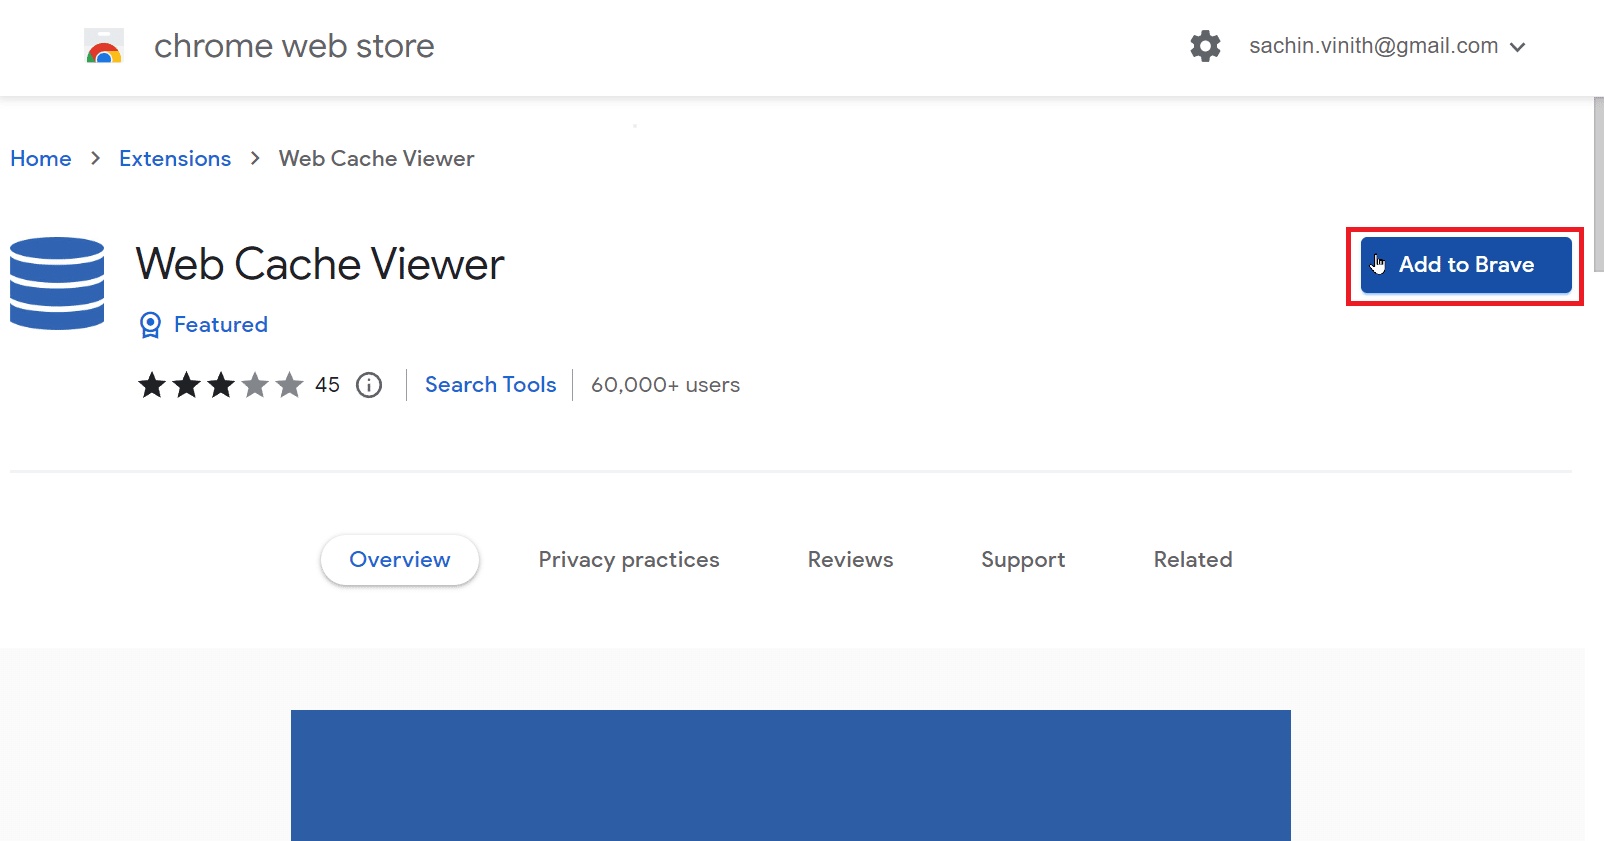The height and width of the screenshot is (841, 1604).
Task: Open the Related tab
Action: (1193, 560)
